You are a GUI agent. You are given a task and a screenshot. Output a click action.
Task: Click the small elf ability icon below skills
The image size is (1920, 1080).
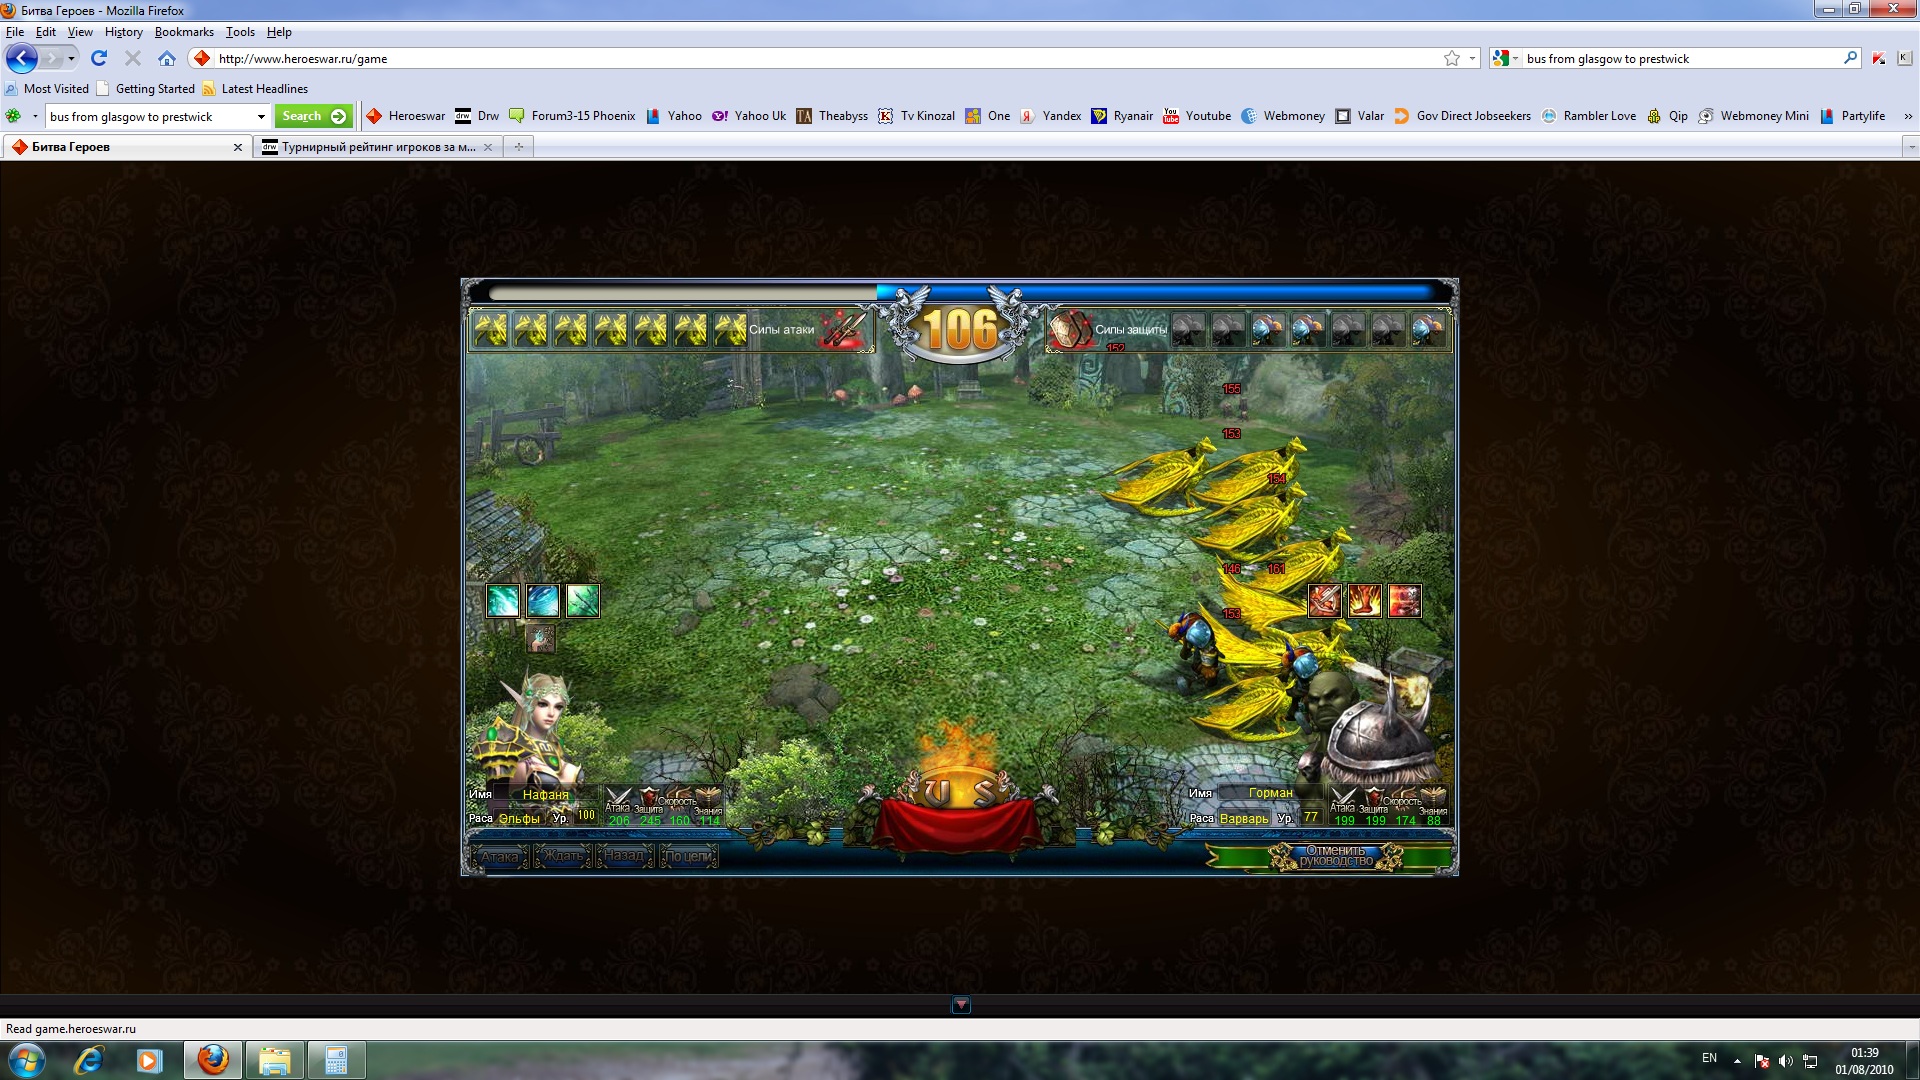tap(541, 638)
